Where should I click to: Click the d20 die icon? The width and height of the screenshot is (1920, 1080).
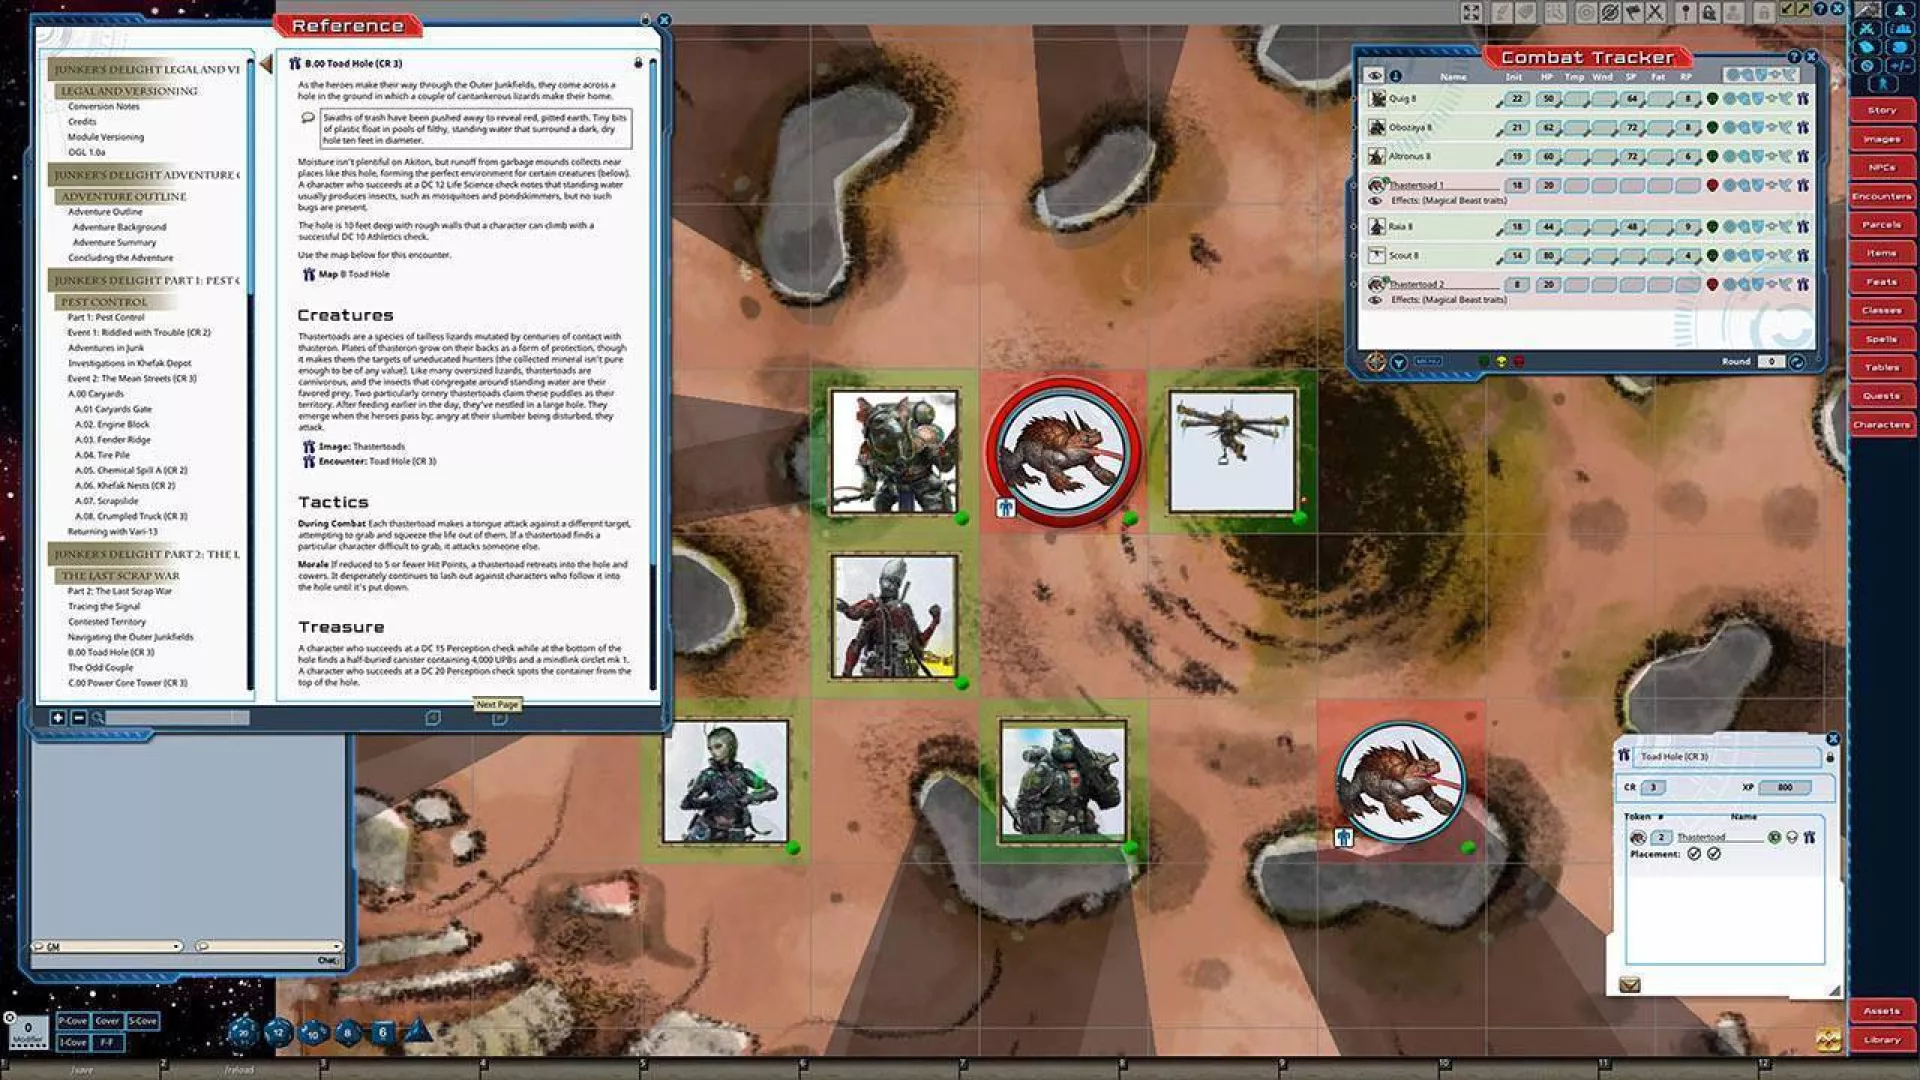243,1033
